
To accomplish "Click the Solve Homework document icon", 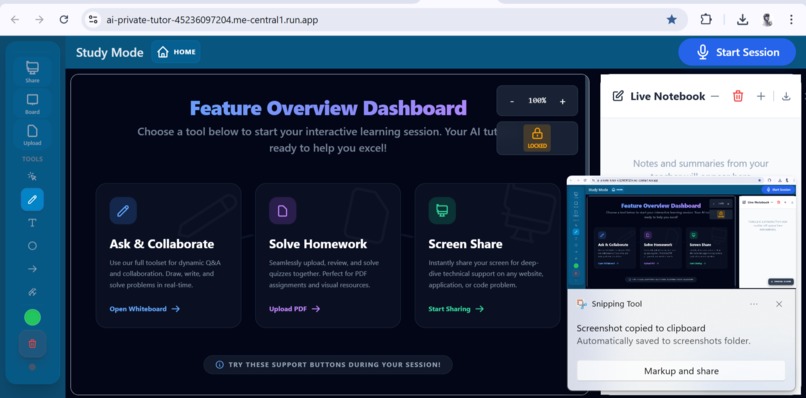I will point(283,210).
